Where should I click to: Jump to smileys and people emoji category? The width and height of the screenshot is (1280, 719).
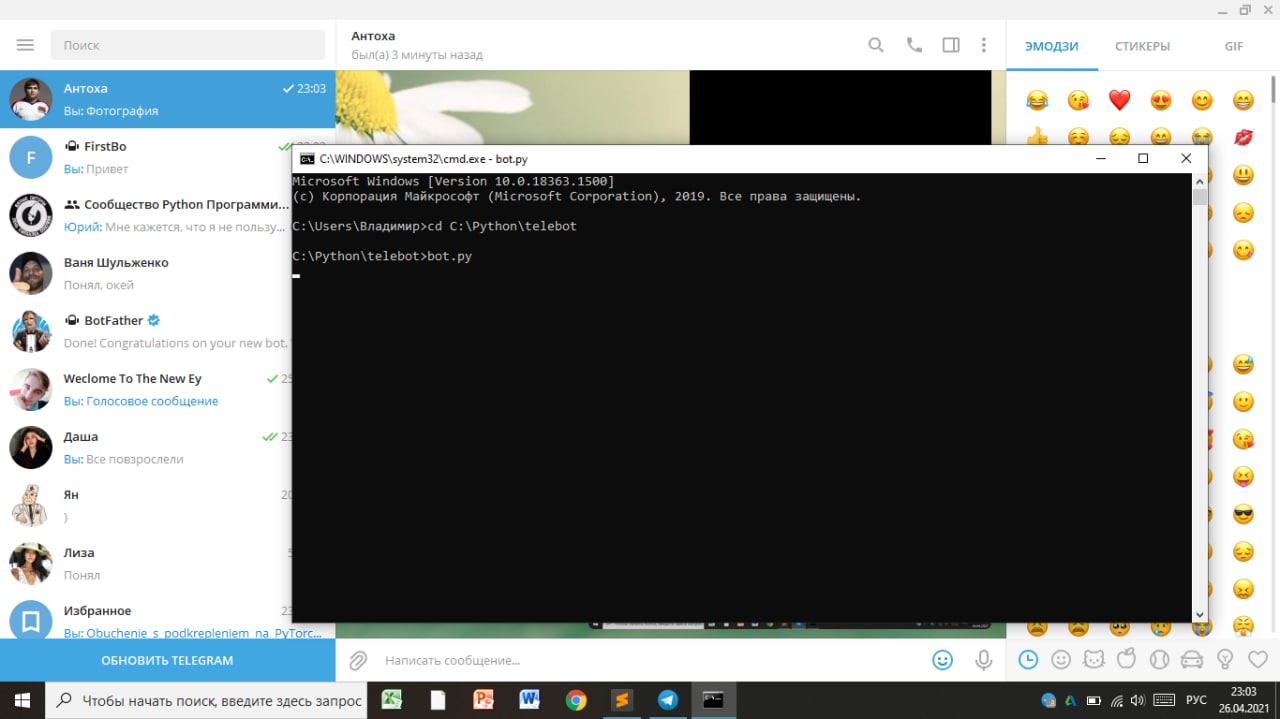pyautogui.click(x=1061, y=659)
